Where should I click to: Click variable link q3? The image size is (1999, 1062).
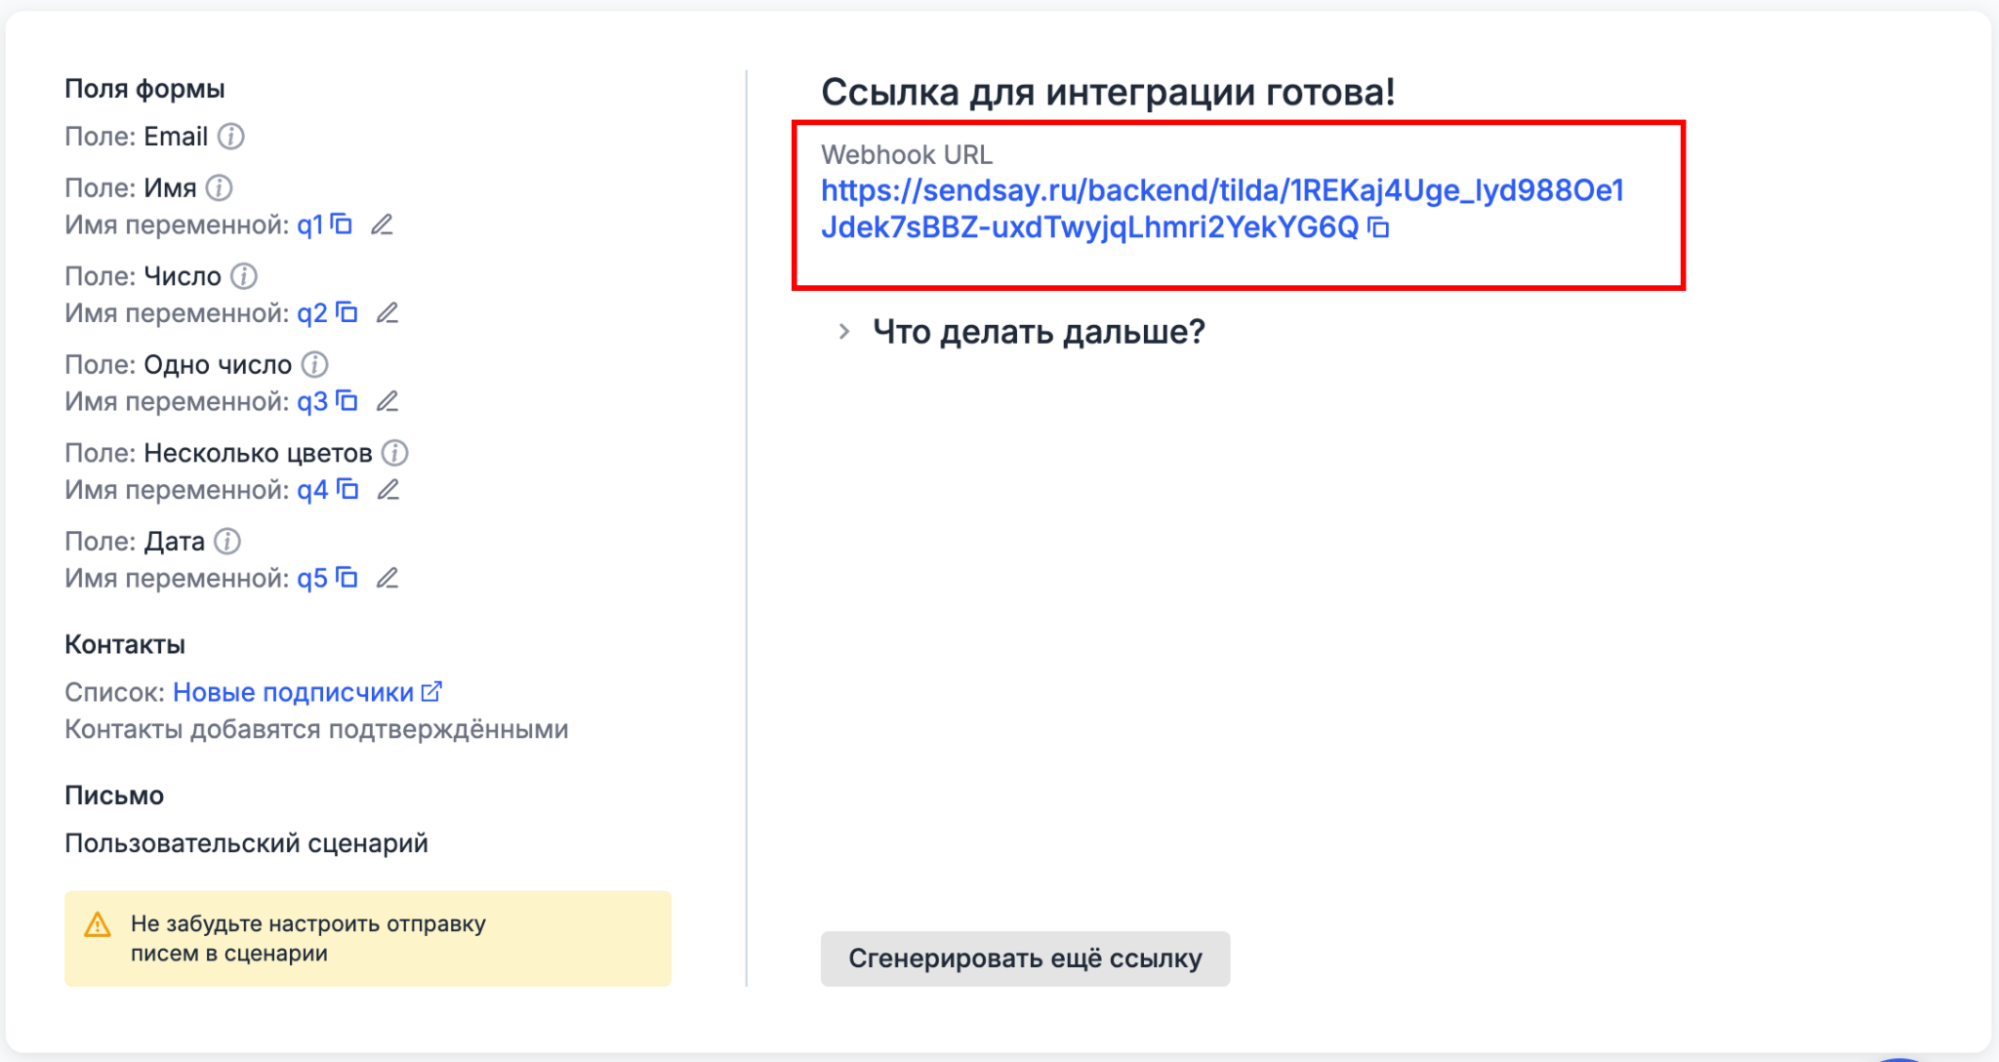click(x=312, y=401)
